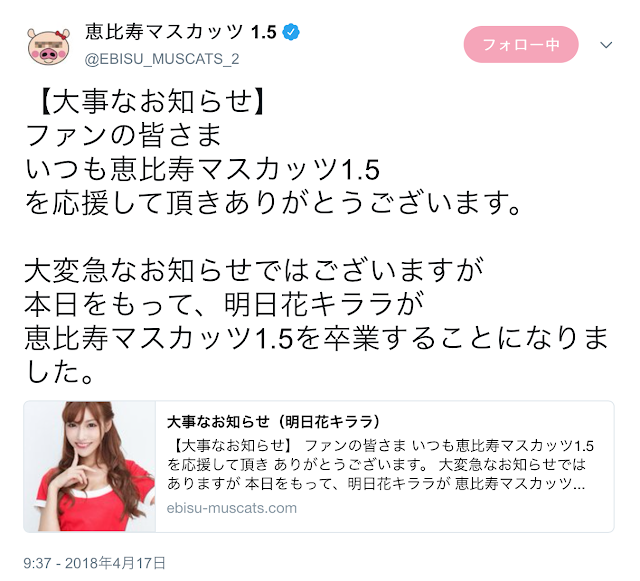Click the pig avatar profile picture
The width and height of the screenshot is (640, 581).
49,47
